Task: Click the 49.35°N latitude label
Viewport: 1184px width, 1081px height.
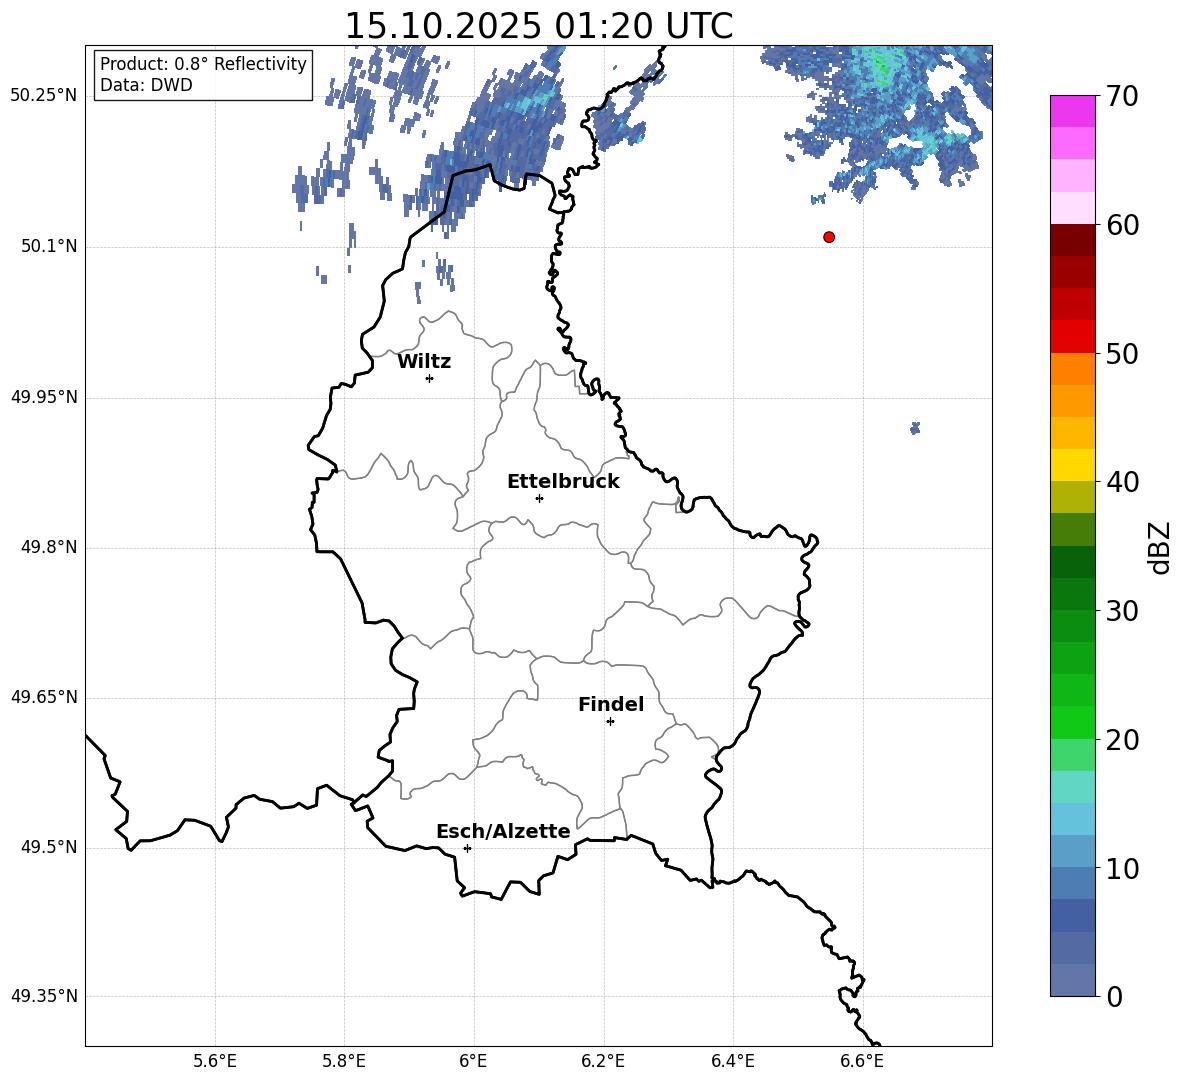Action: [44, 996]
